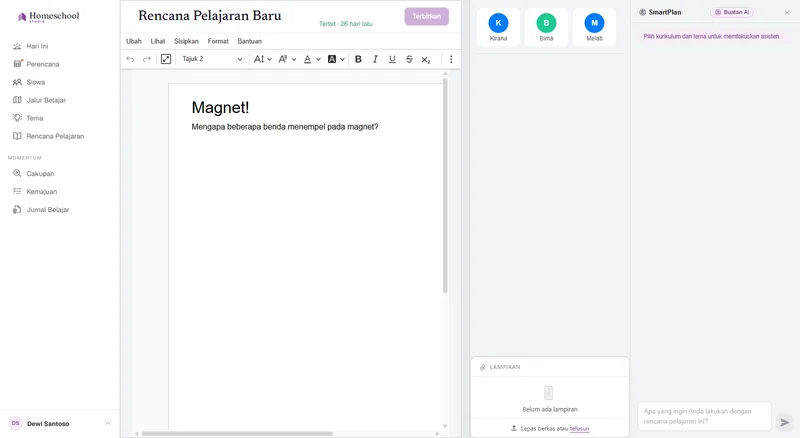Screen dimensions: 800x438
Task: Close the SmartPlan panel
Action: point(787,13)
